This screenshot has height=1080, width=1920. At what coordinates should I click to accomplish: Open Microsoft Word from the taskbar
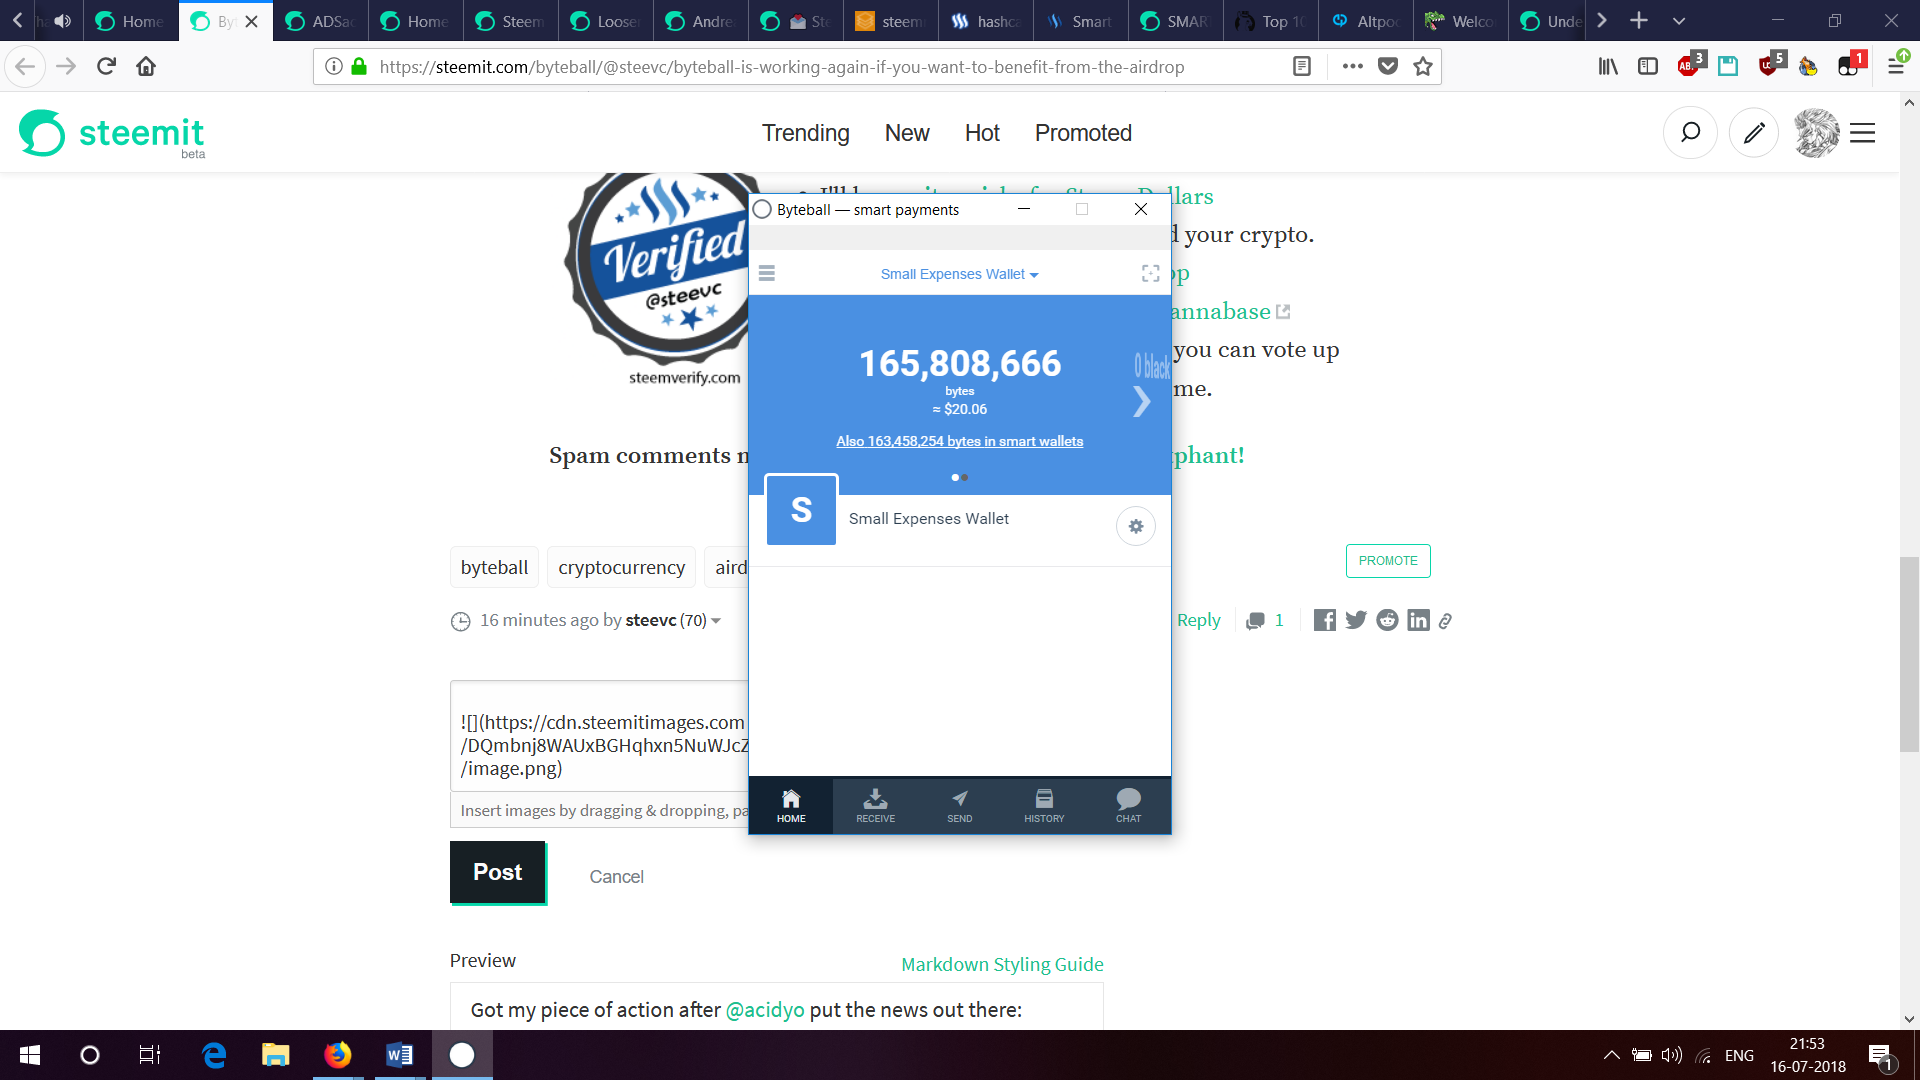(399, 1055)
